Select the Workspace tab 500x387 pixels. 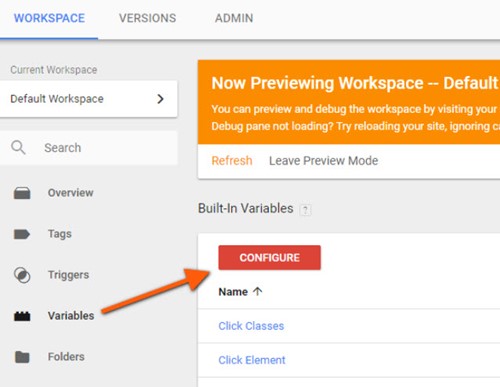click(49, 18)
